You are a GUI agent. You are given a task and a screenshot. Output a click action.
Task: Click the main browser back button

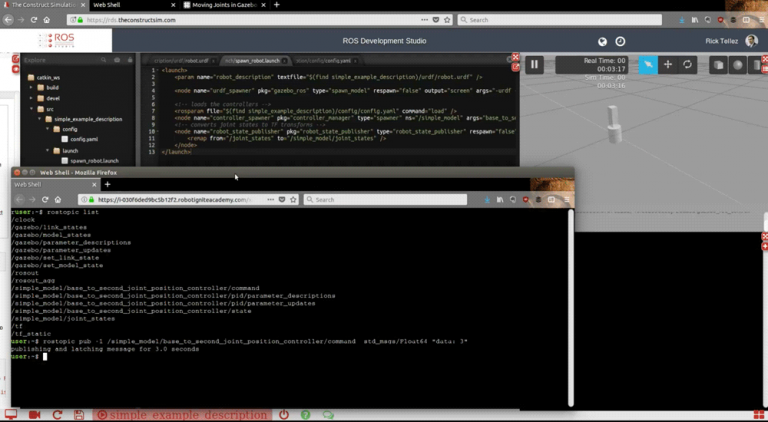pyautogui.click(x=8, y=20)
